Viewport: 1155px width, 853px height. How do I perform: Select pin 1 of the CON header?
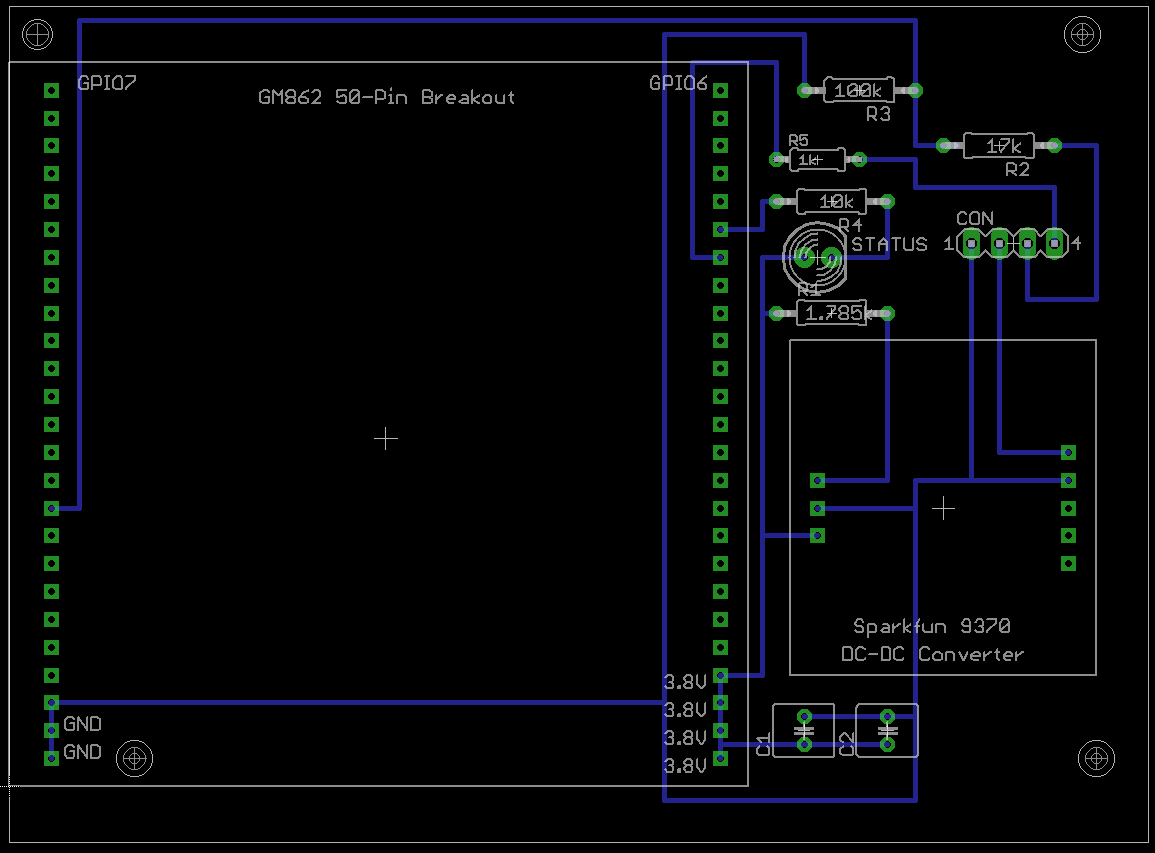(x=972, y=243)
